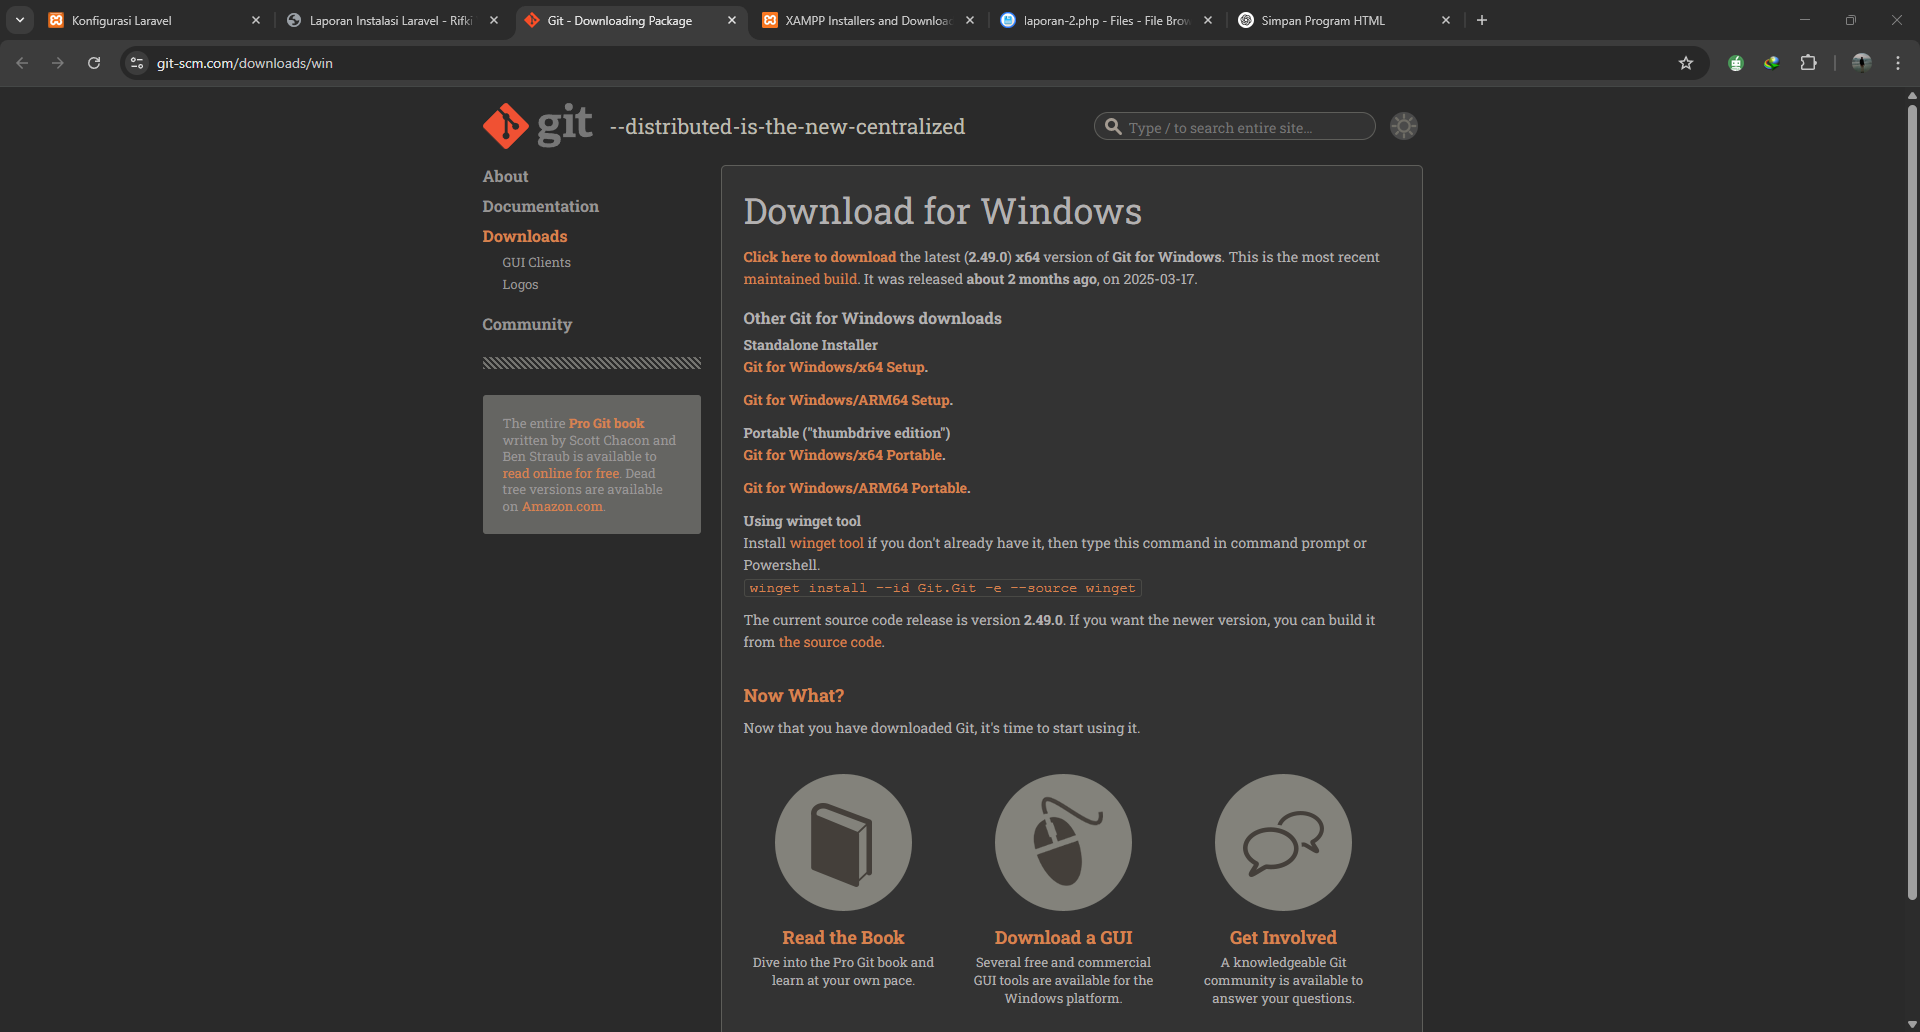1920x1032 pixels.
Task: Click the Git logo icon
Action: pos(506,126)
